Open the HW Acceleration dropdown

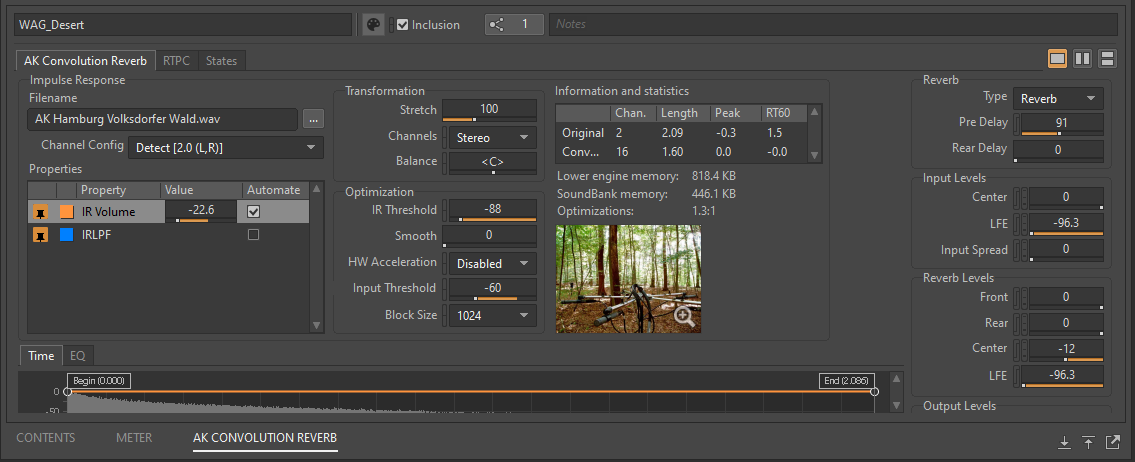tap(491, 264)
